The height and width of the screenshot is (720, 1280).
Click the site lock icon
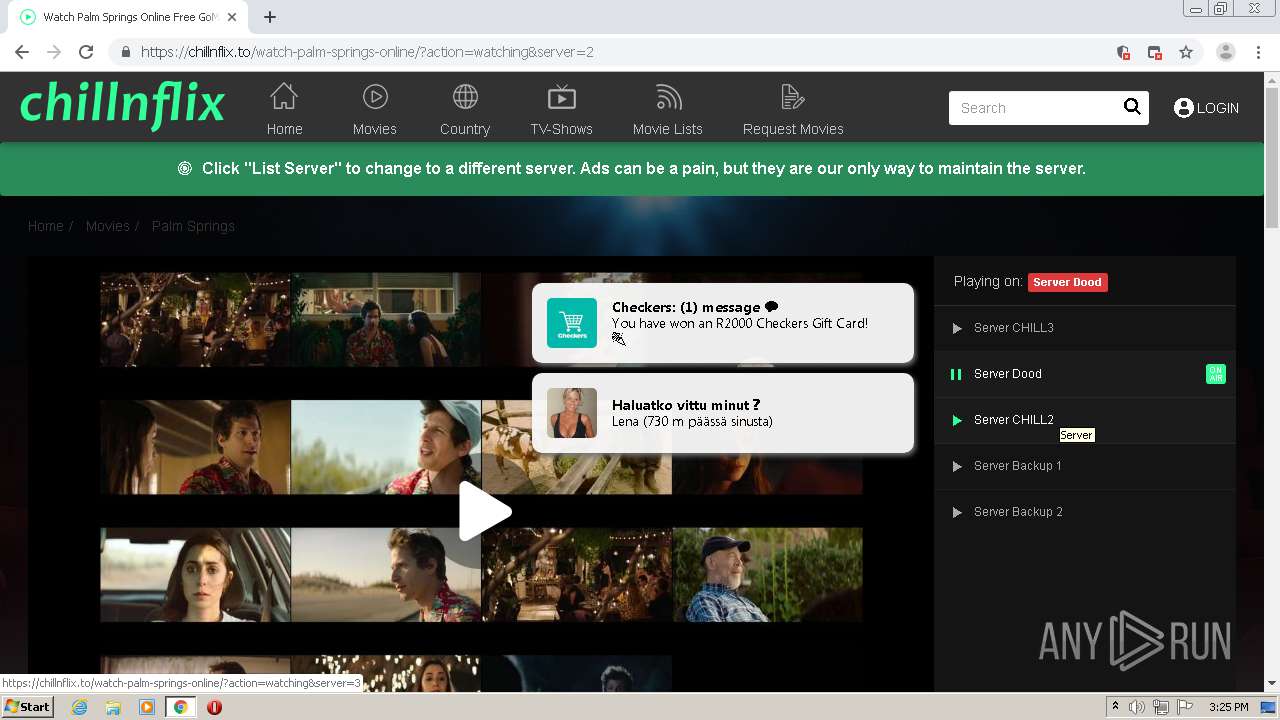point(125,52)
